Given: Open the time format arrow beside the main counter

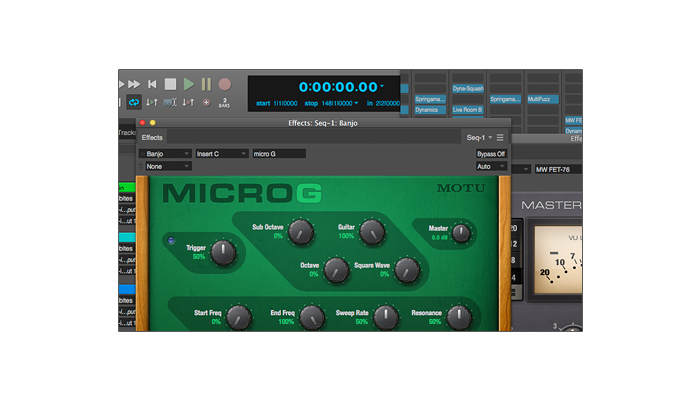Looking at the screenshot, I should [x=382, y=85].
